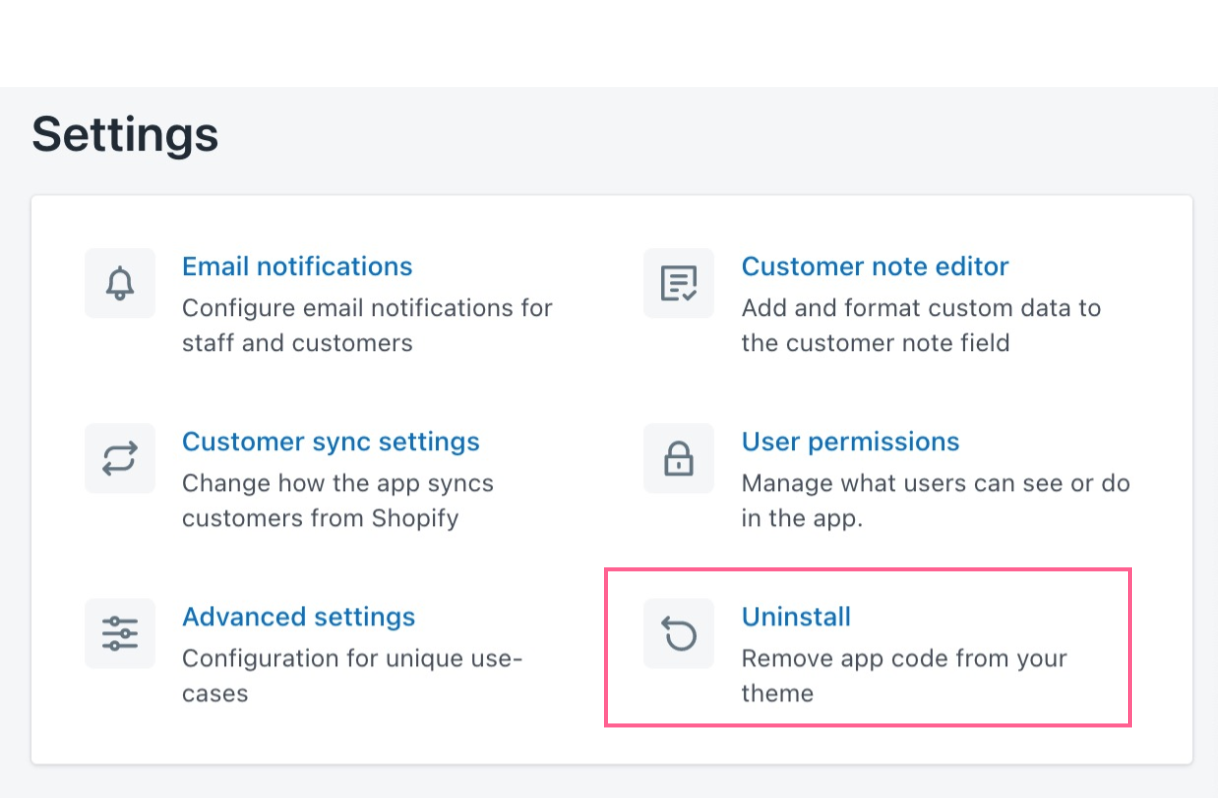Click "Configure email notifications for staff and customers" text

(367, 325)
